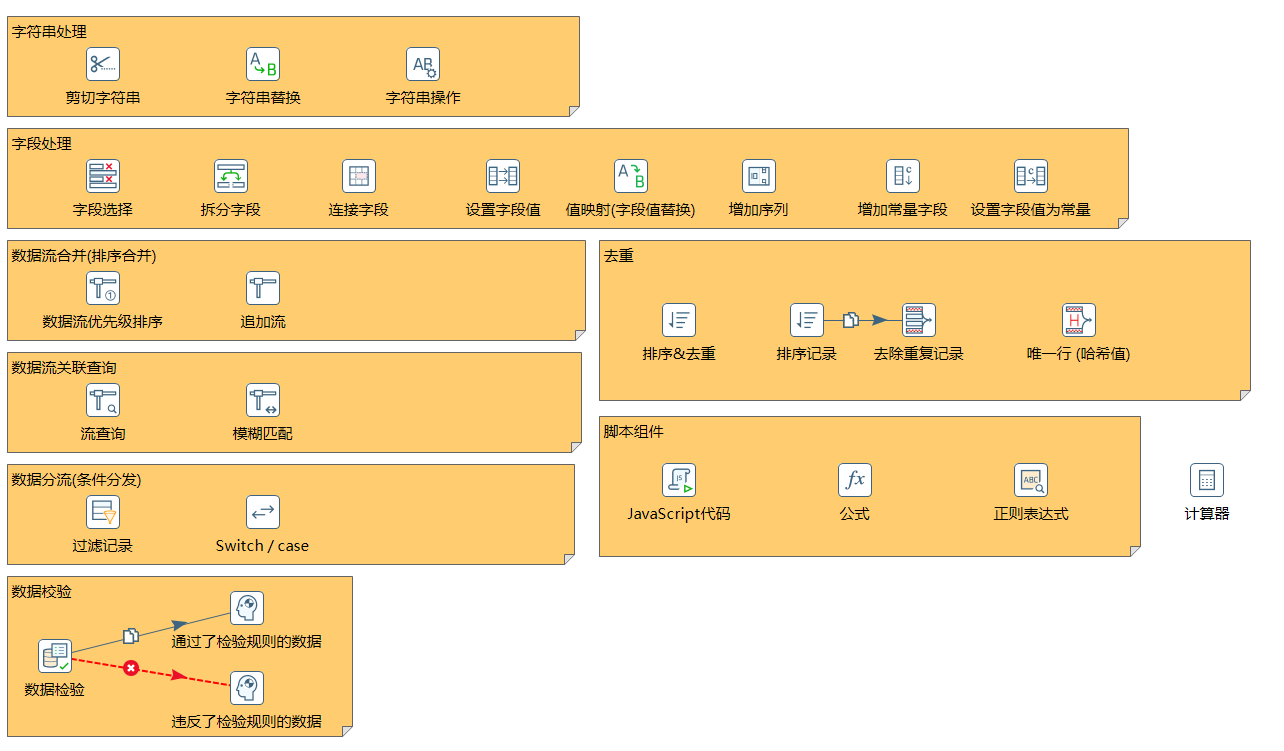
Task: Click the 排序&去重 icon
Action: (679, 320)
